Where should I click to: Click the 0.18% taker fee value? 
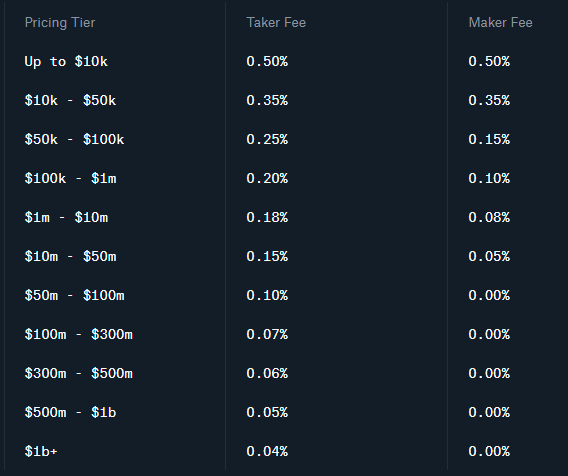pyautogui.click(x=267, y=217)
